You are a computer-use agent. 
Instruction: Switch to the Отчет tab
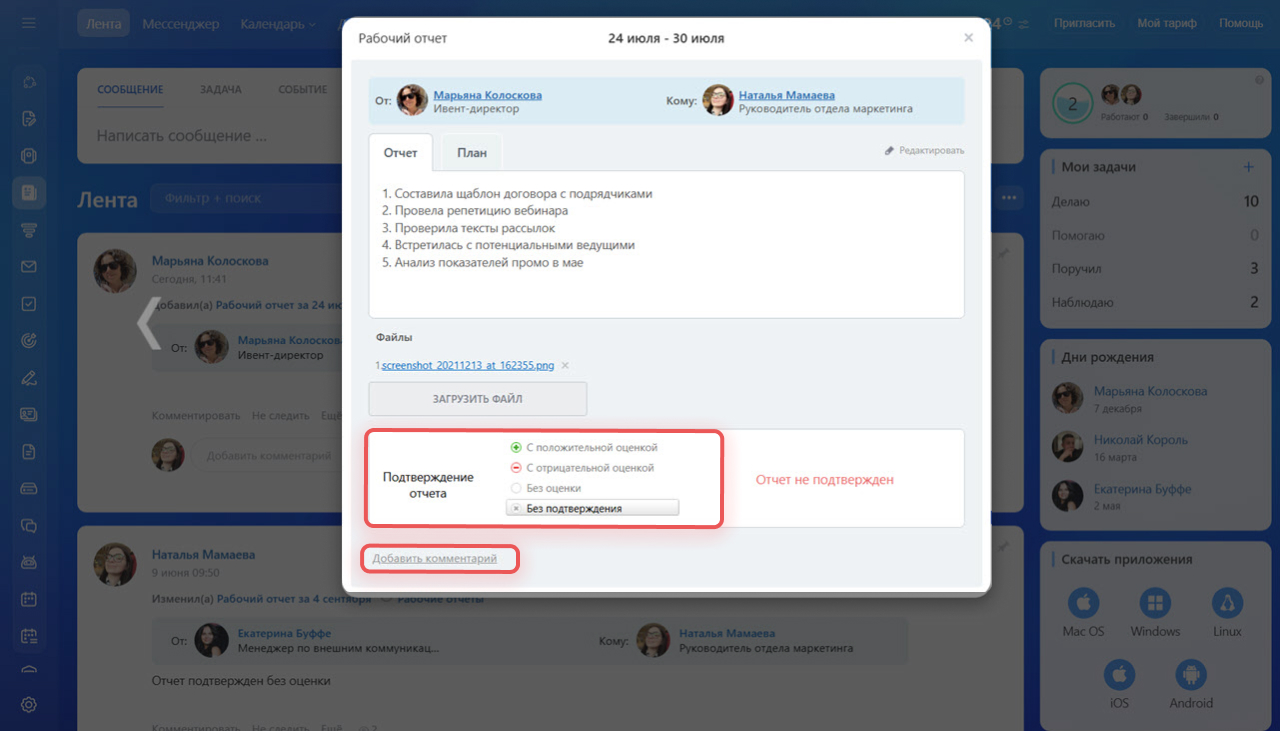click(401, 153)
